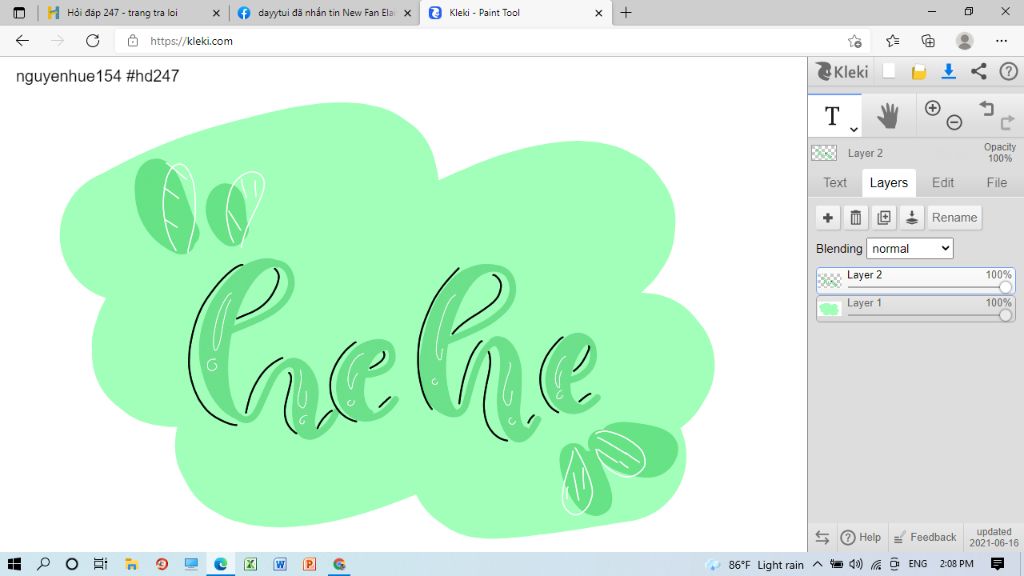This screenshot has width=1024, height=576.
Task: Switch to the Layers tab
Action: 888,183
